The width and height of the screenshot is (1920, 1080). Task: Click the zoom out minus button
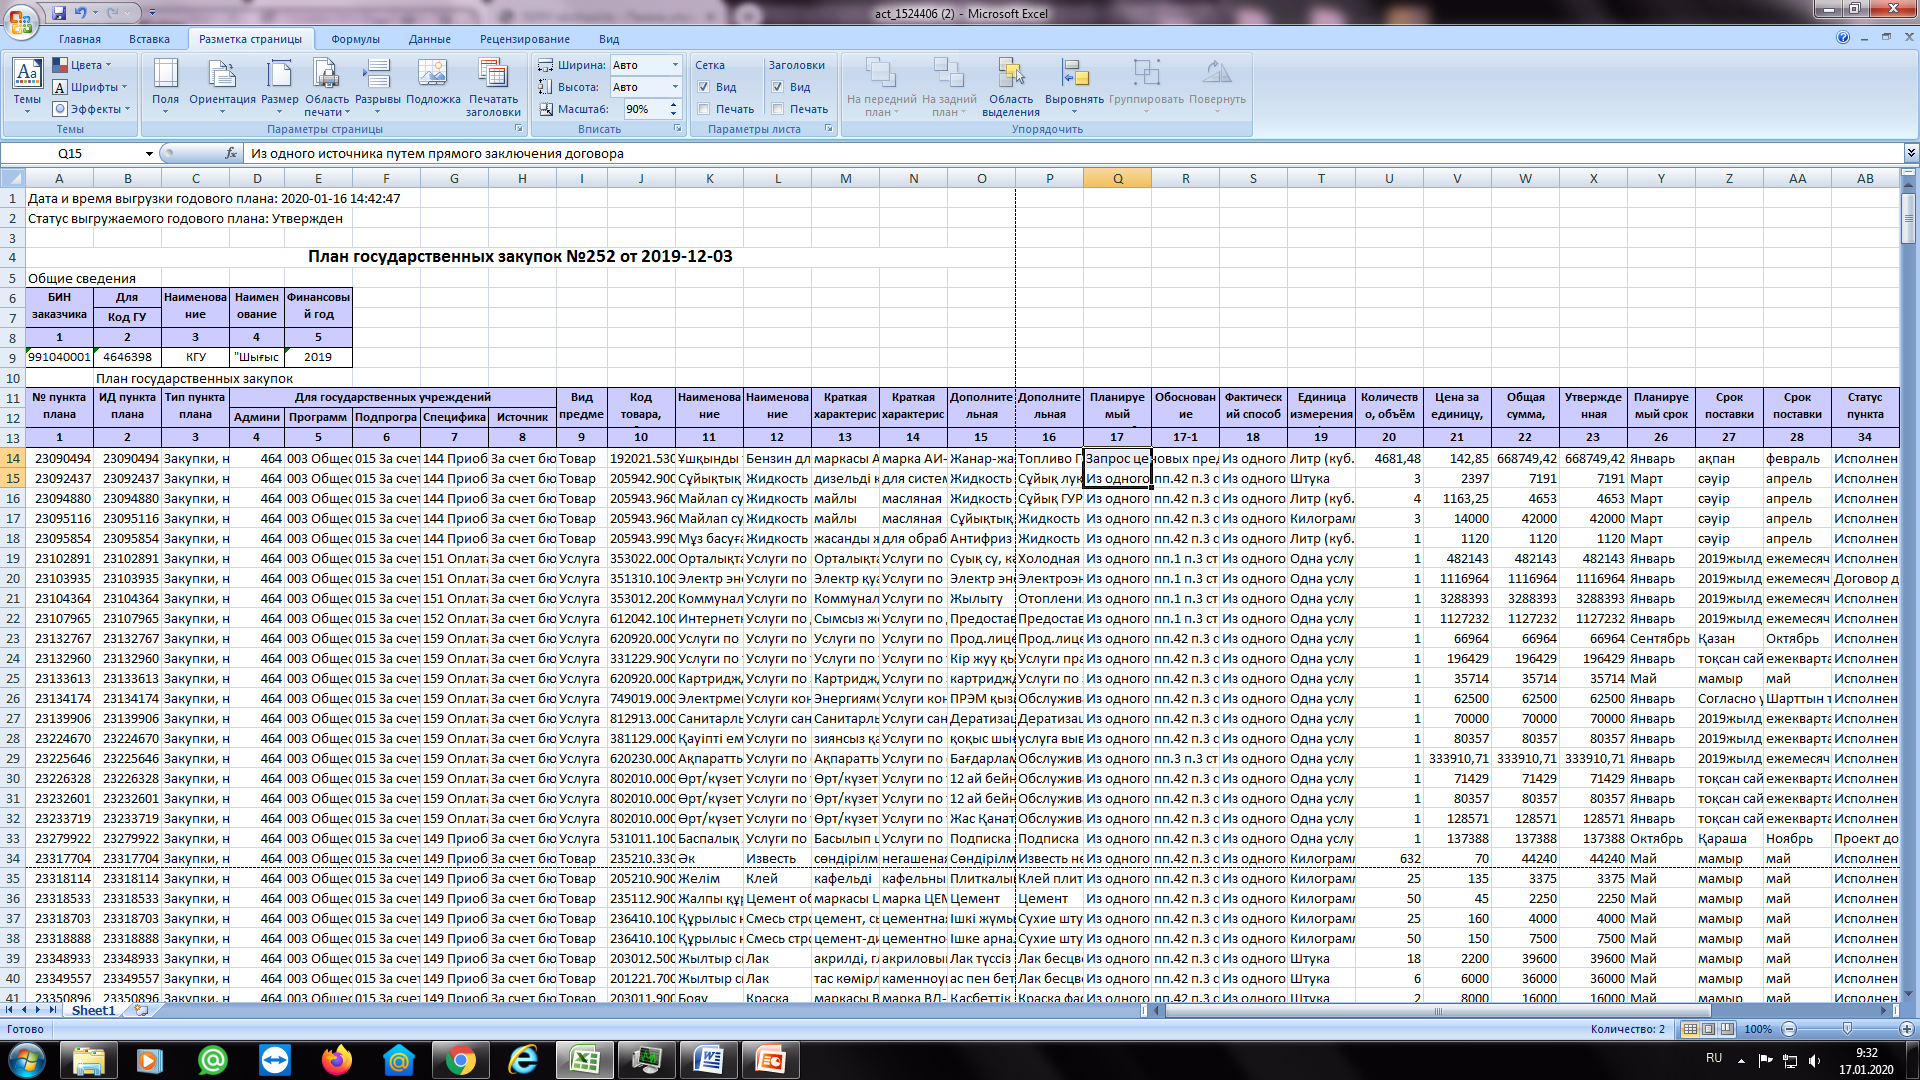[x=1789, y=1029]
